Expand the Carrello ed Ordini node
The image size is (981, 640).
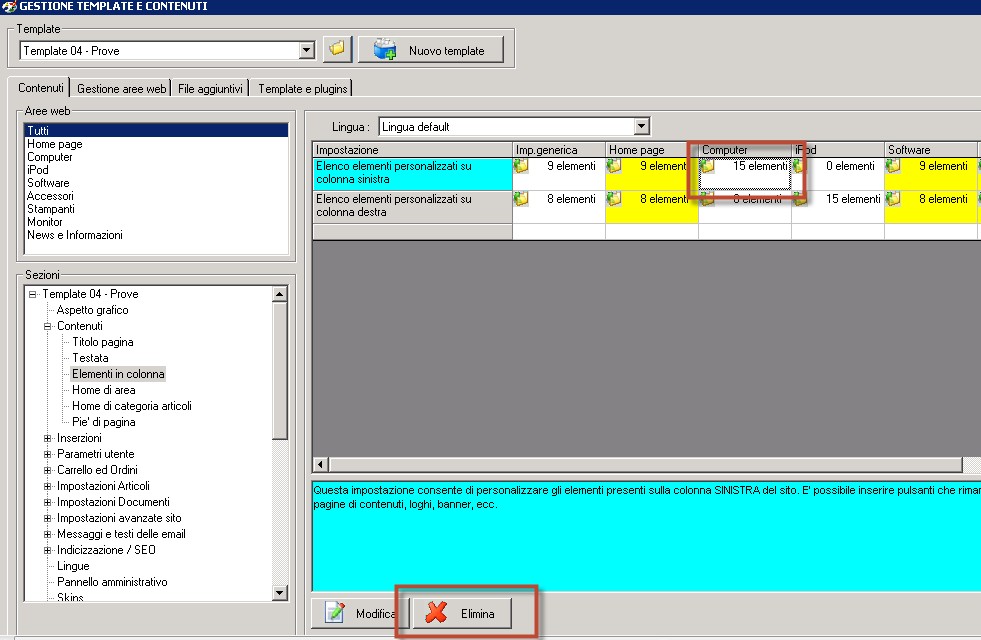point(48,470)
